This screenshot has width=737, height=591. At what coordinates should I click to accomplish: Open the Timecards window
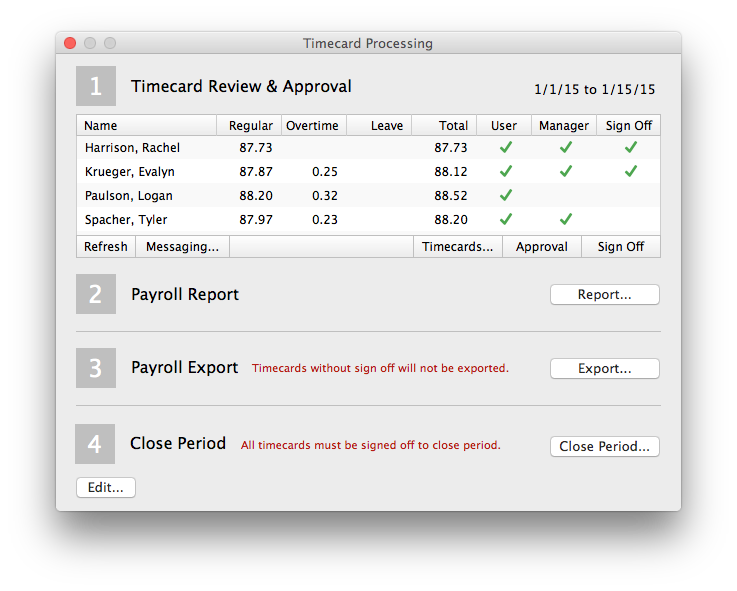click(458, 246)
